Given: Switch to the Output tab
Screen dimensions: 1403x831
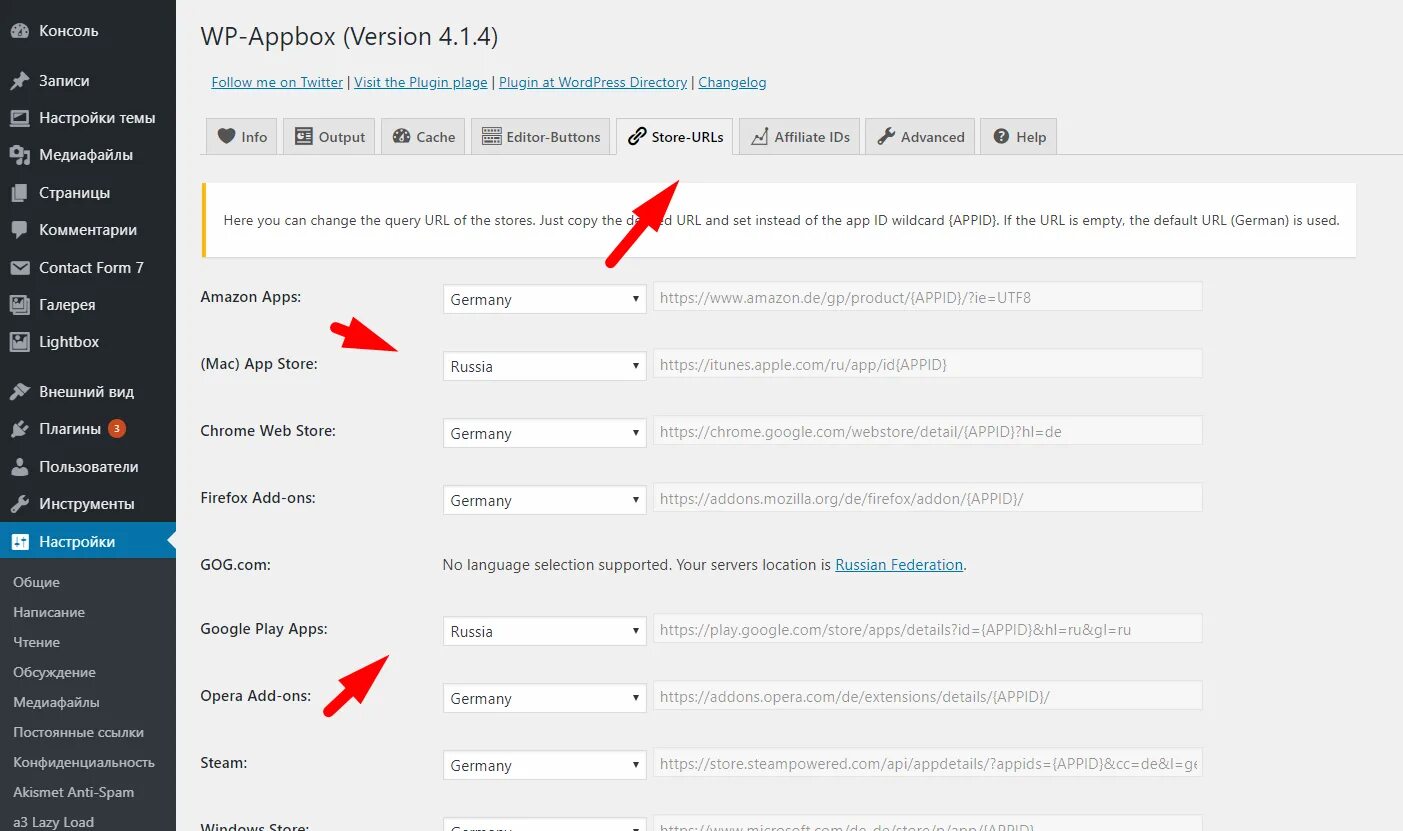Looking at the screenshot, I should point(329,137).
